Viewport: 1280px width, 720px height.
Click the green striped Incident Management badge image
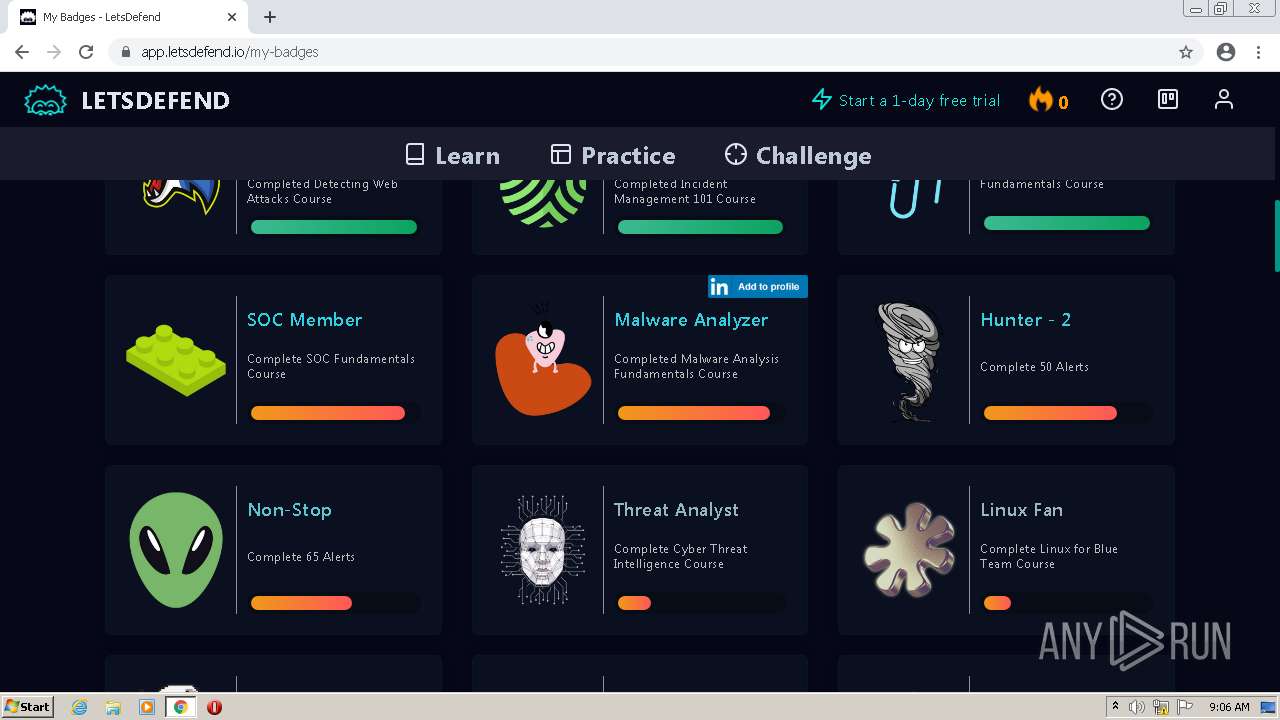coord(543,203)
